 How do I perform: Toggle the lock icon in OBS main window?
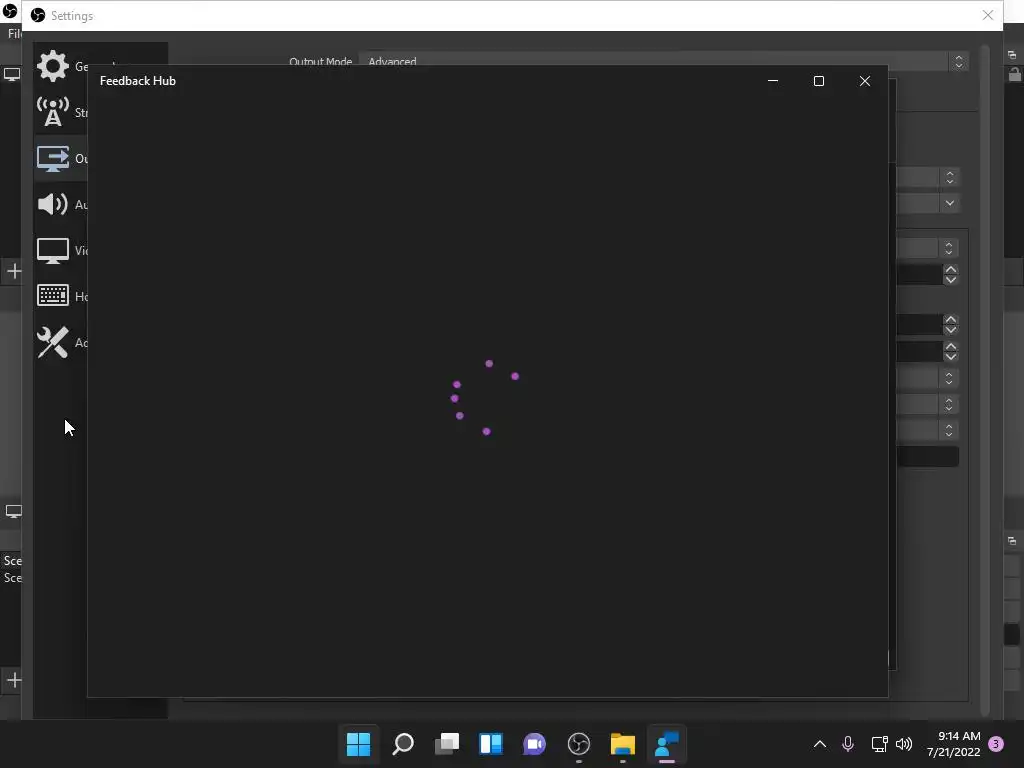click(1014, 74)
